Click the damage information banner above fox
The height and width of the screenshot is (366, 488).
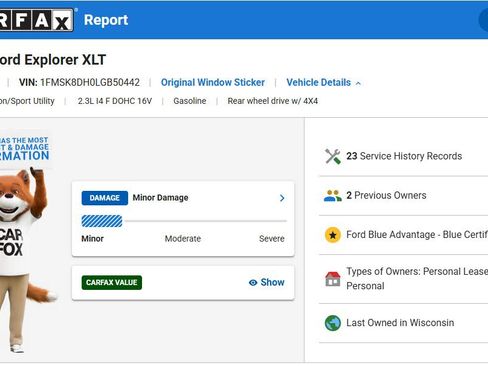25,149
